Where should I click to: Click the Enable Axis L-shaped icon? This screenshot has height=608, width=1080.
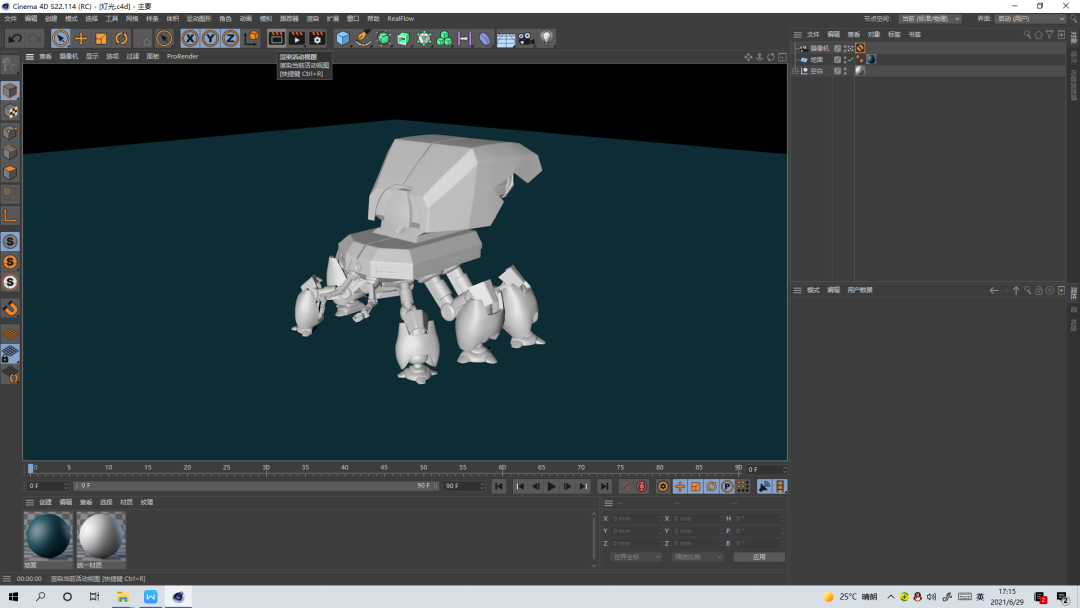click(x=10, y=216)
